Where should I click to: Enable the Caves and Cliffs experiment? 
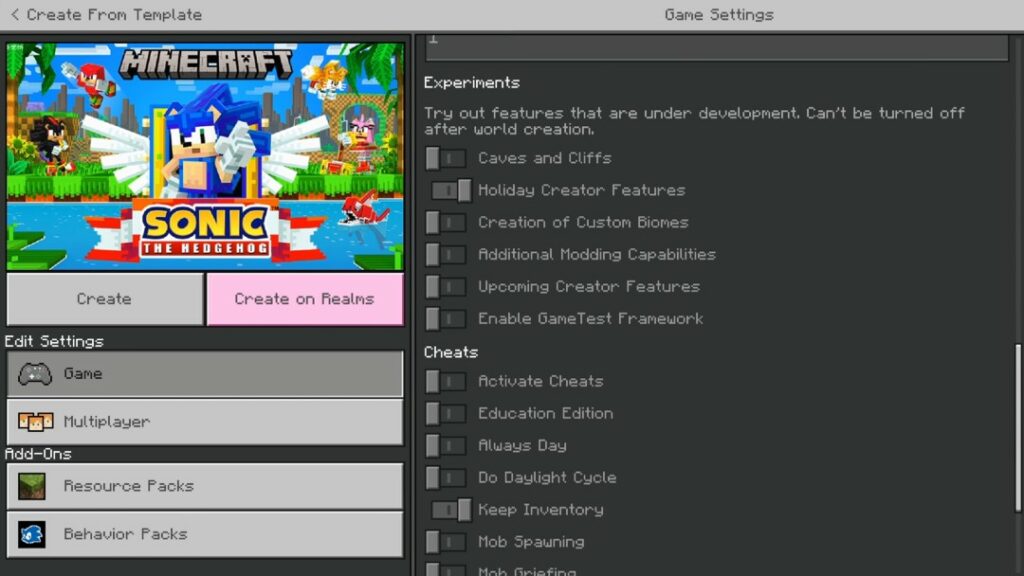coord(446,158)
